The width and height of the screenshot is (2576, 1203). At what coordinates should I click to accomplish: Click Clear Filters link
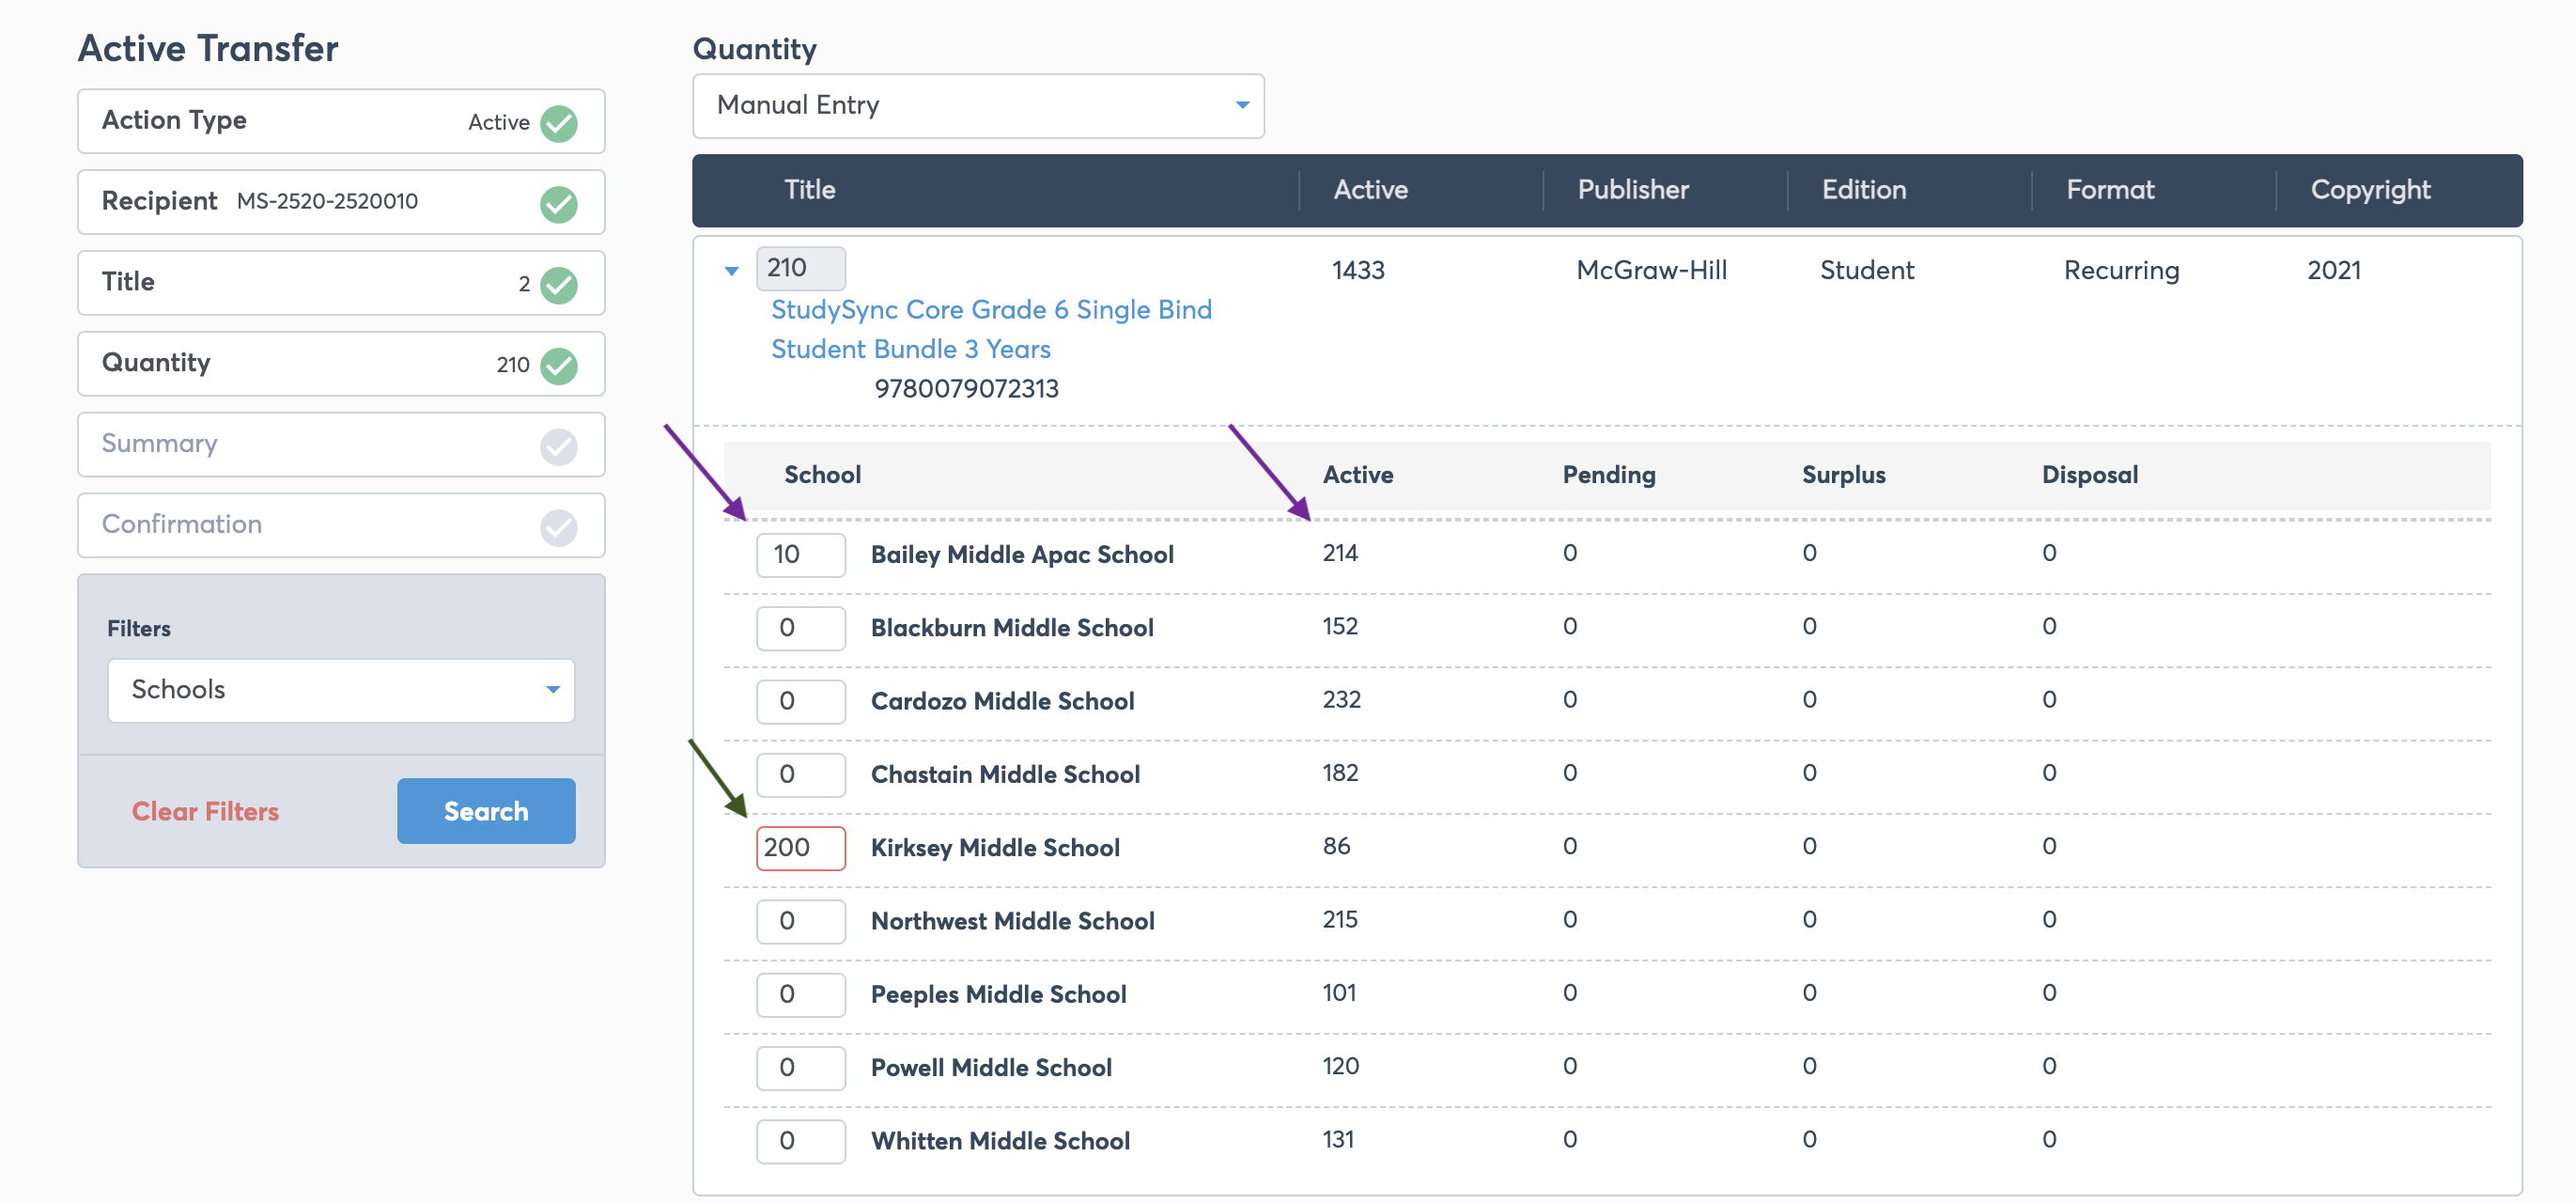pos(205,811)
